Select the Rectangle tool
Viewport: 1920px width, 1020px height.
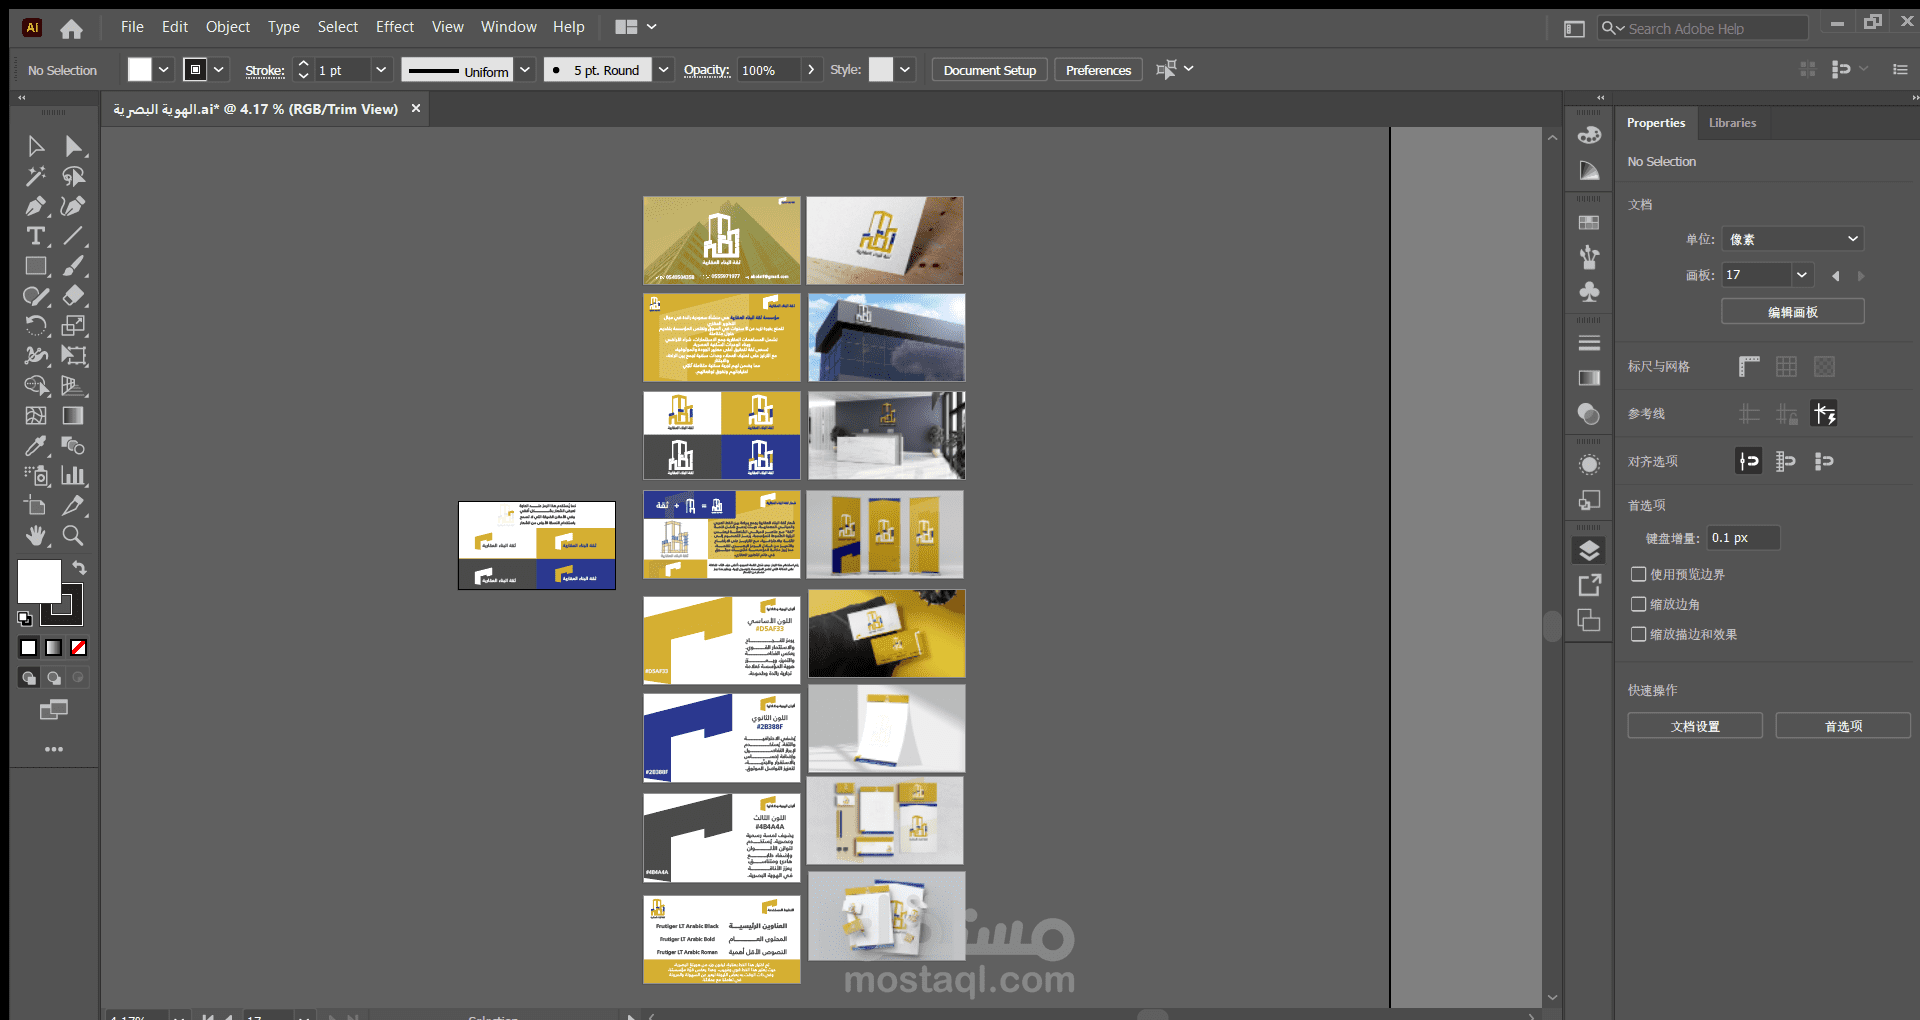(36, 267)
